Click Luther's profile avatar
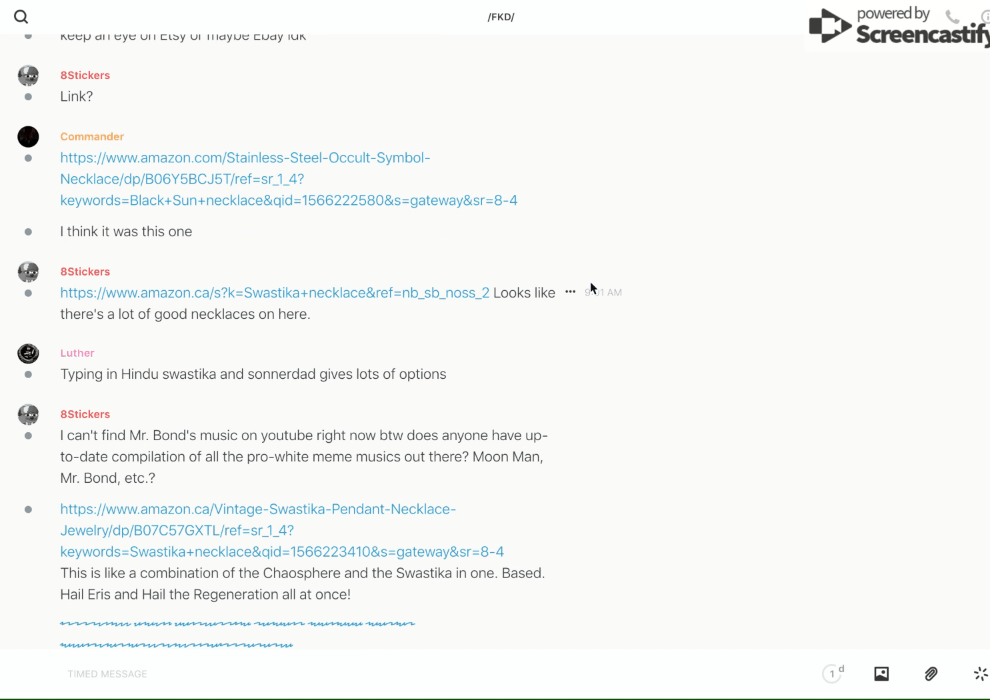 point(28,353)
